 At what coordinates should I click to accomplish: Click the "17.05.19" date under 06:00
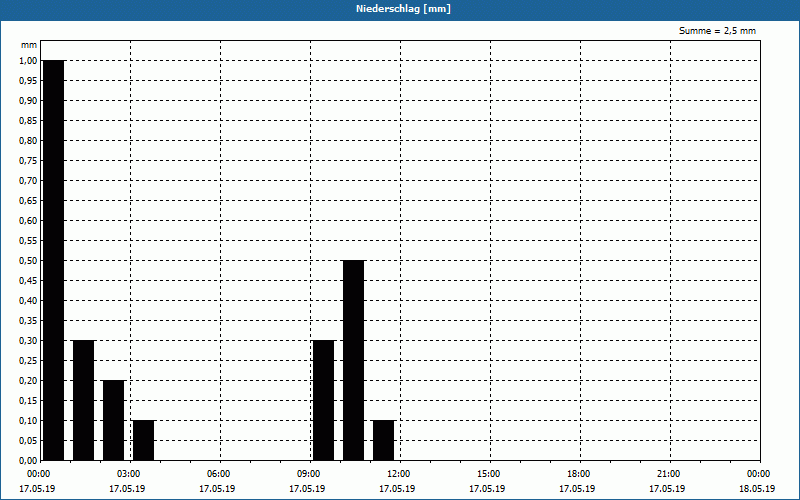217,488
